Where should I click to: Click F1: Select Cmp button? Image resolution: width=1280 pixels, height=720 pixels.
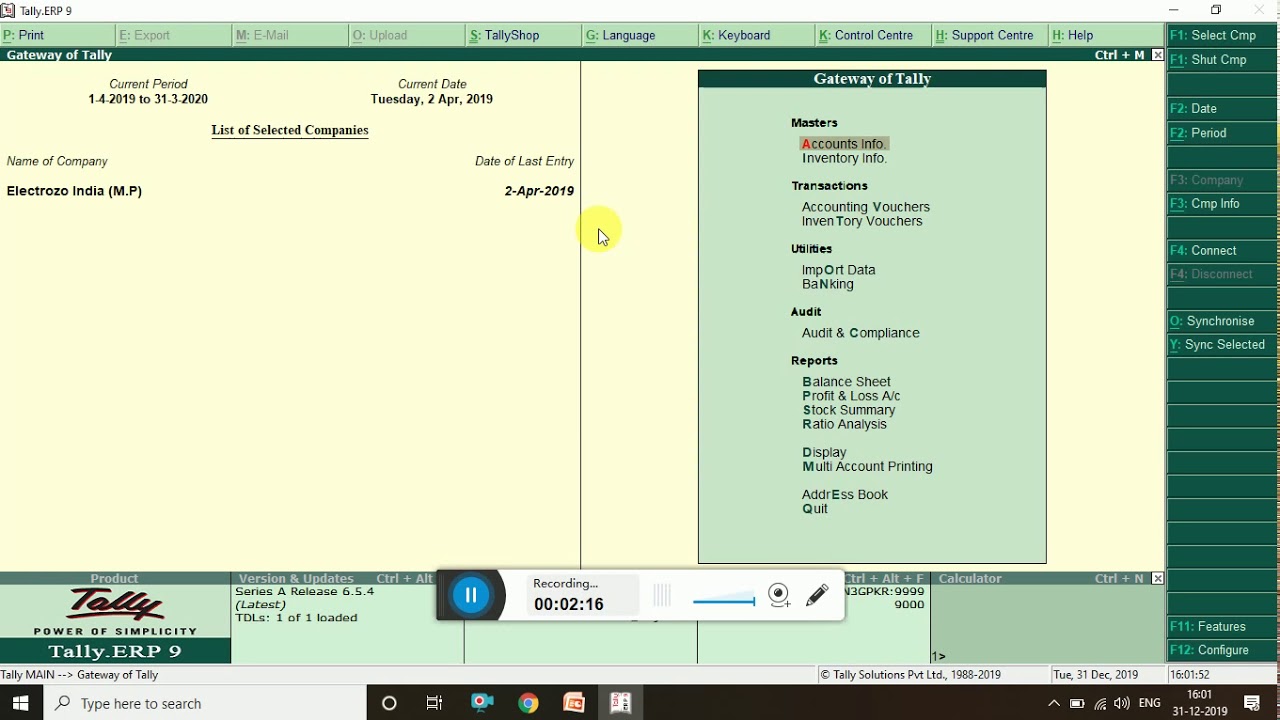(1222, 35)
